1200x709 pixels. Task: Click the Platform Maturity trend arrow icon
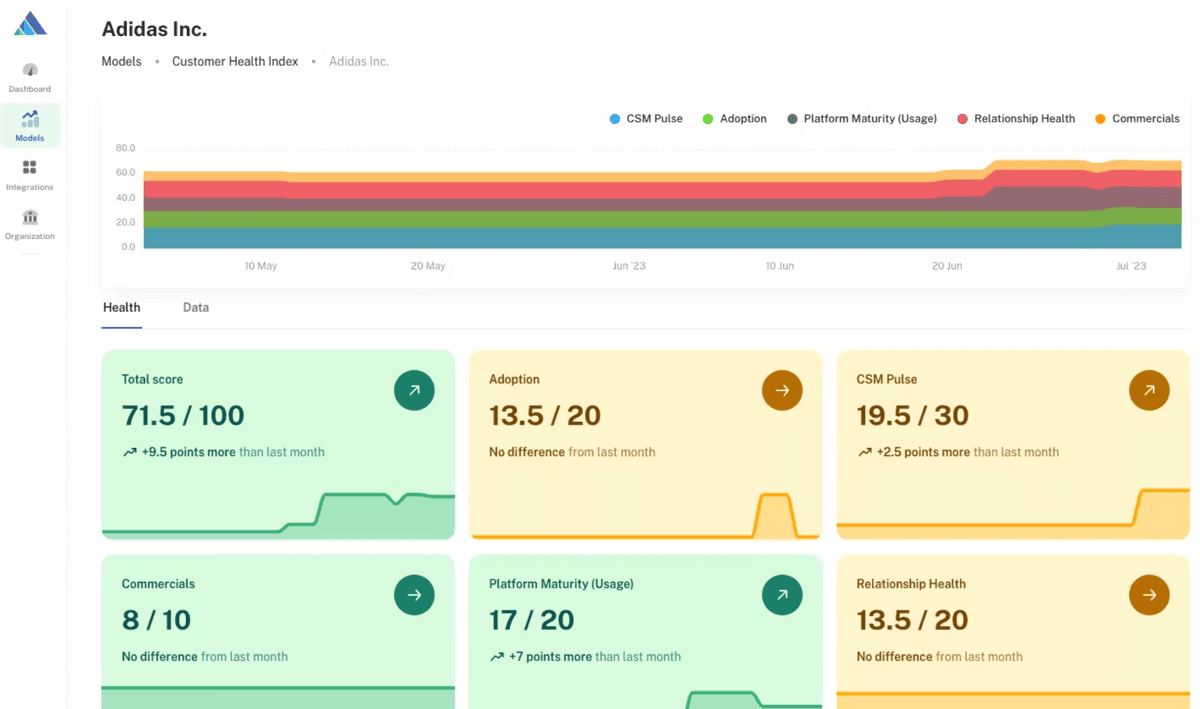[496, 657]
